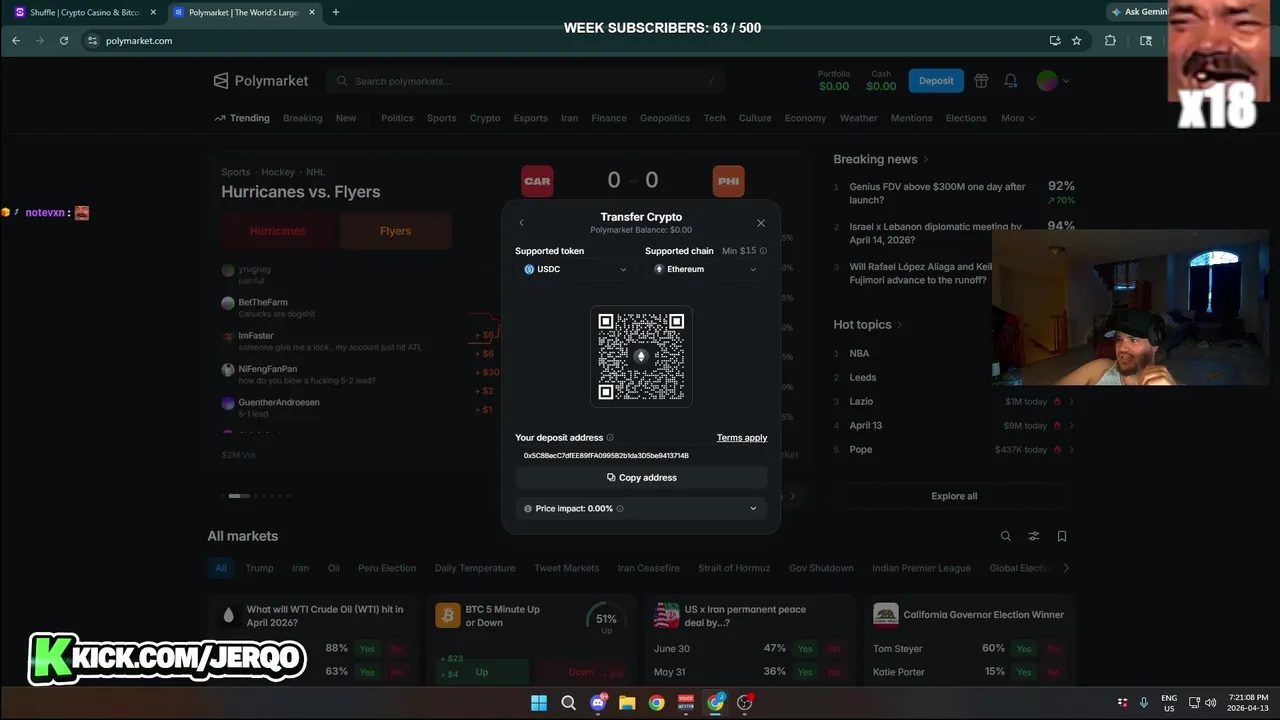The width and height of the screenshot is (1280, 720).
Task: Click the Polymarket logo
Action: click(x=261, y=81)
